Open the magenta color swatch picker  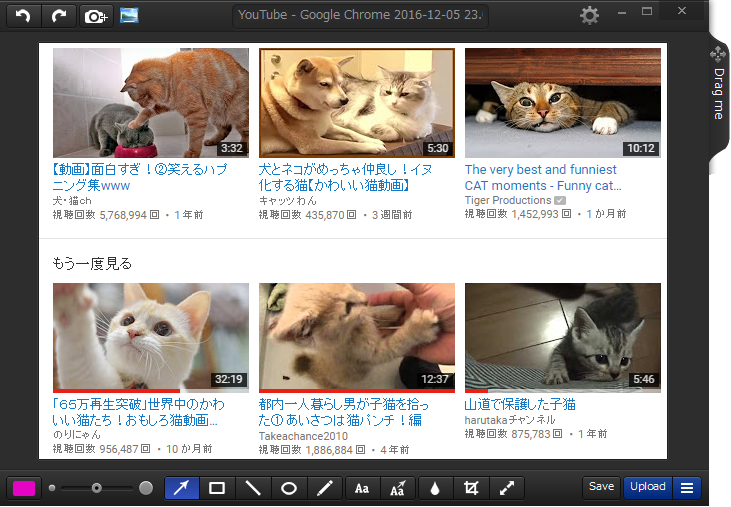coord(24,488)
